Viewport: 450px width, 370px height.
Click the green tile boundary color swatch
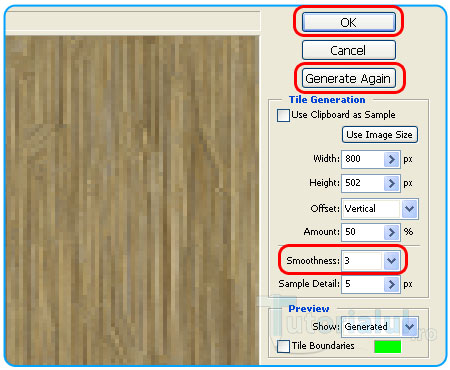point(388,346)
